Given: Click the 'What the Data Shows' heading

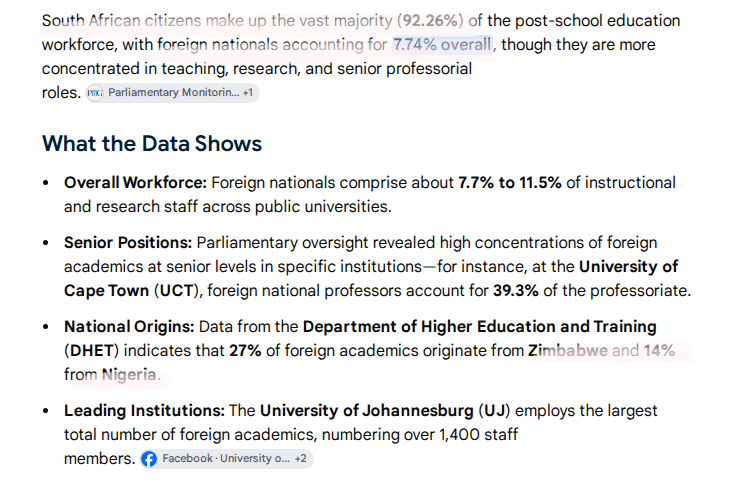Looking at the screenshot, I should tap(152, 144).
